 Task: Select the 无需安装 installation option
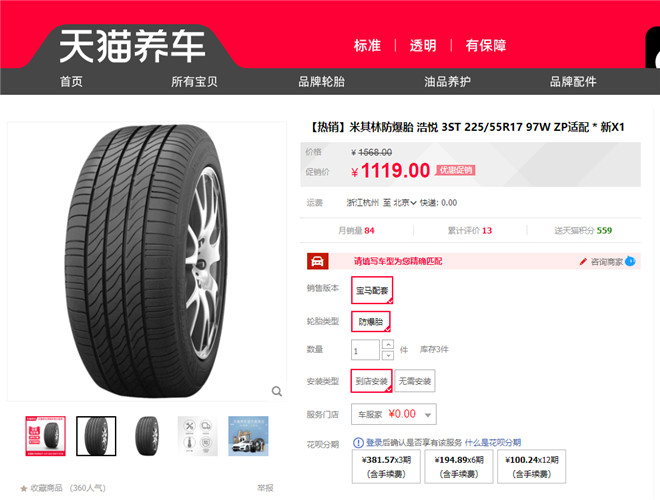tap(415, 381)
